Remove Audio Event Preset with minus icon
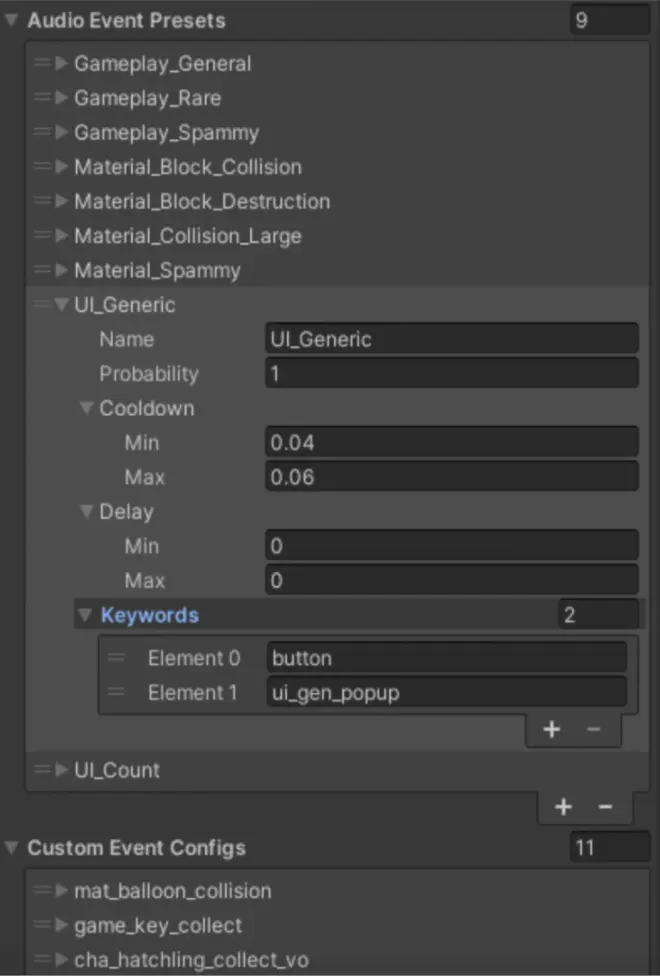Image resolution: width=660 pixels, height=976 pixels. 605,807
